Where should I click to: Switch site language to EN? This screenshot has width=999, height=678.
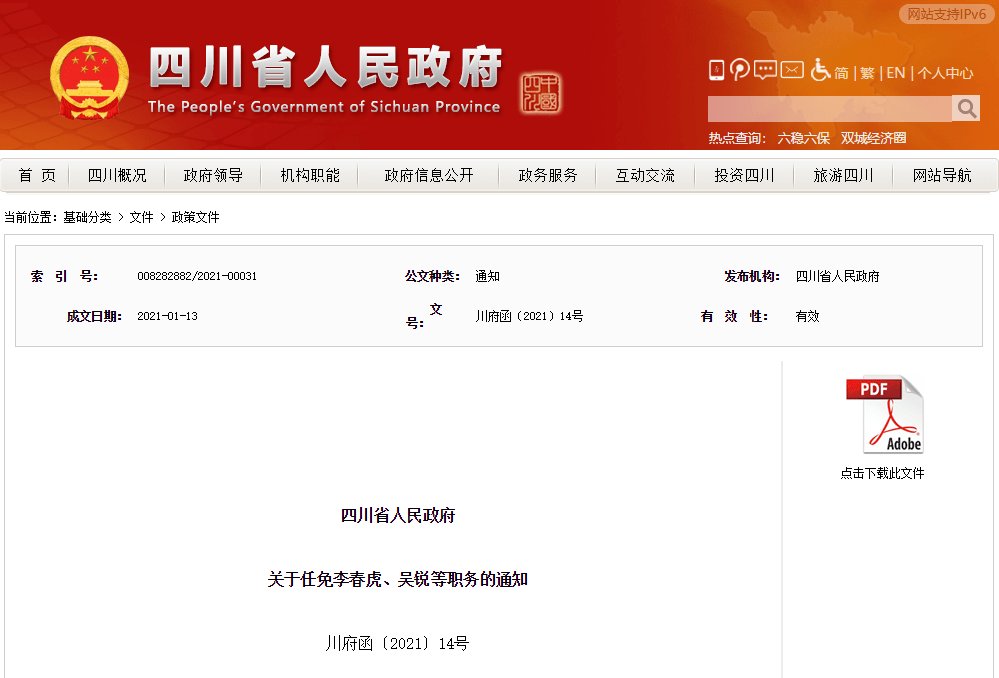pos(895,73)
